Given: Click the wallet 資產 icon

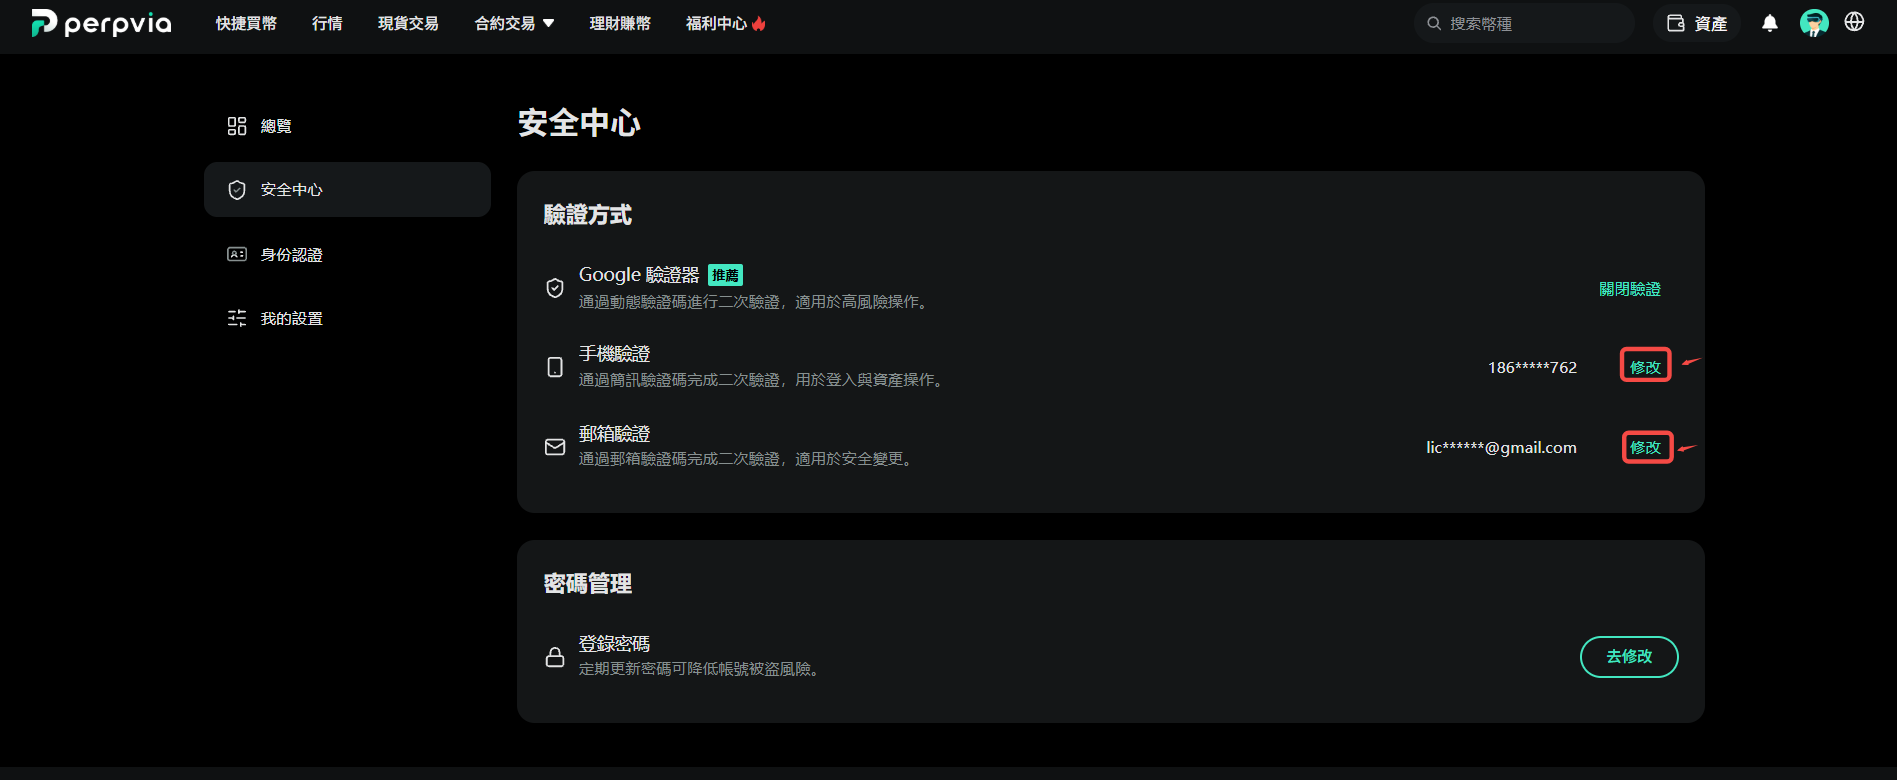Looking at the screenshot, I should click(x=1676, y=23).
